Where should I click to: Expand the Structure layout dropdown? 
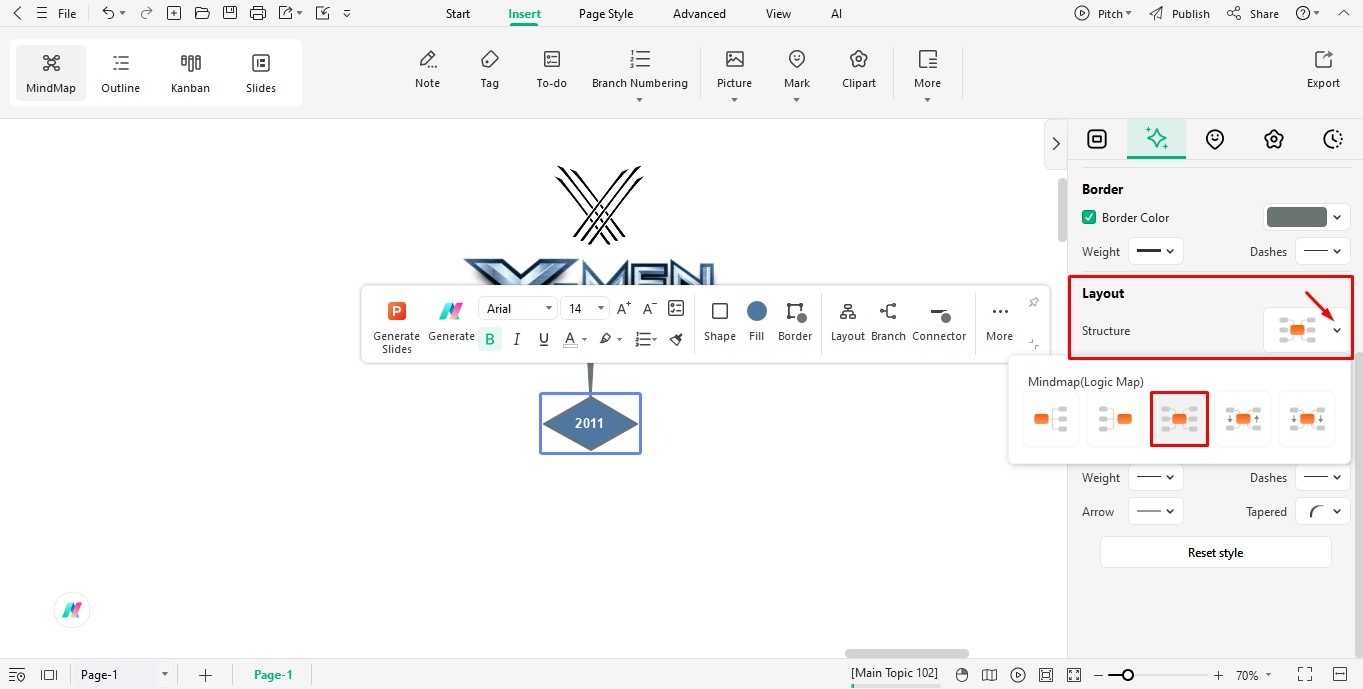coord(1337,331)
